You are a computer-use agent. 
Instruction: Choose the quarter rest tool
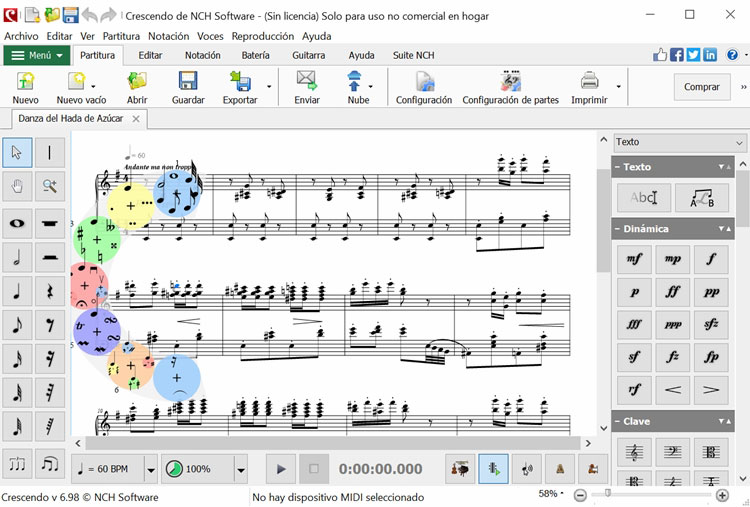[50, 291]
